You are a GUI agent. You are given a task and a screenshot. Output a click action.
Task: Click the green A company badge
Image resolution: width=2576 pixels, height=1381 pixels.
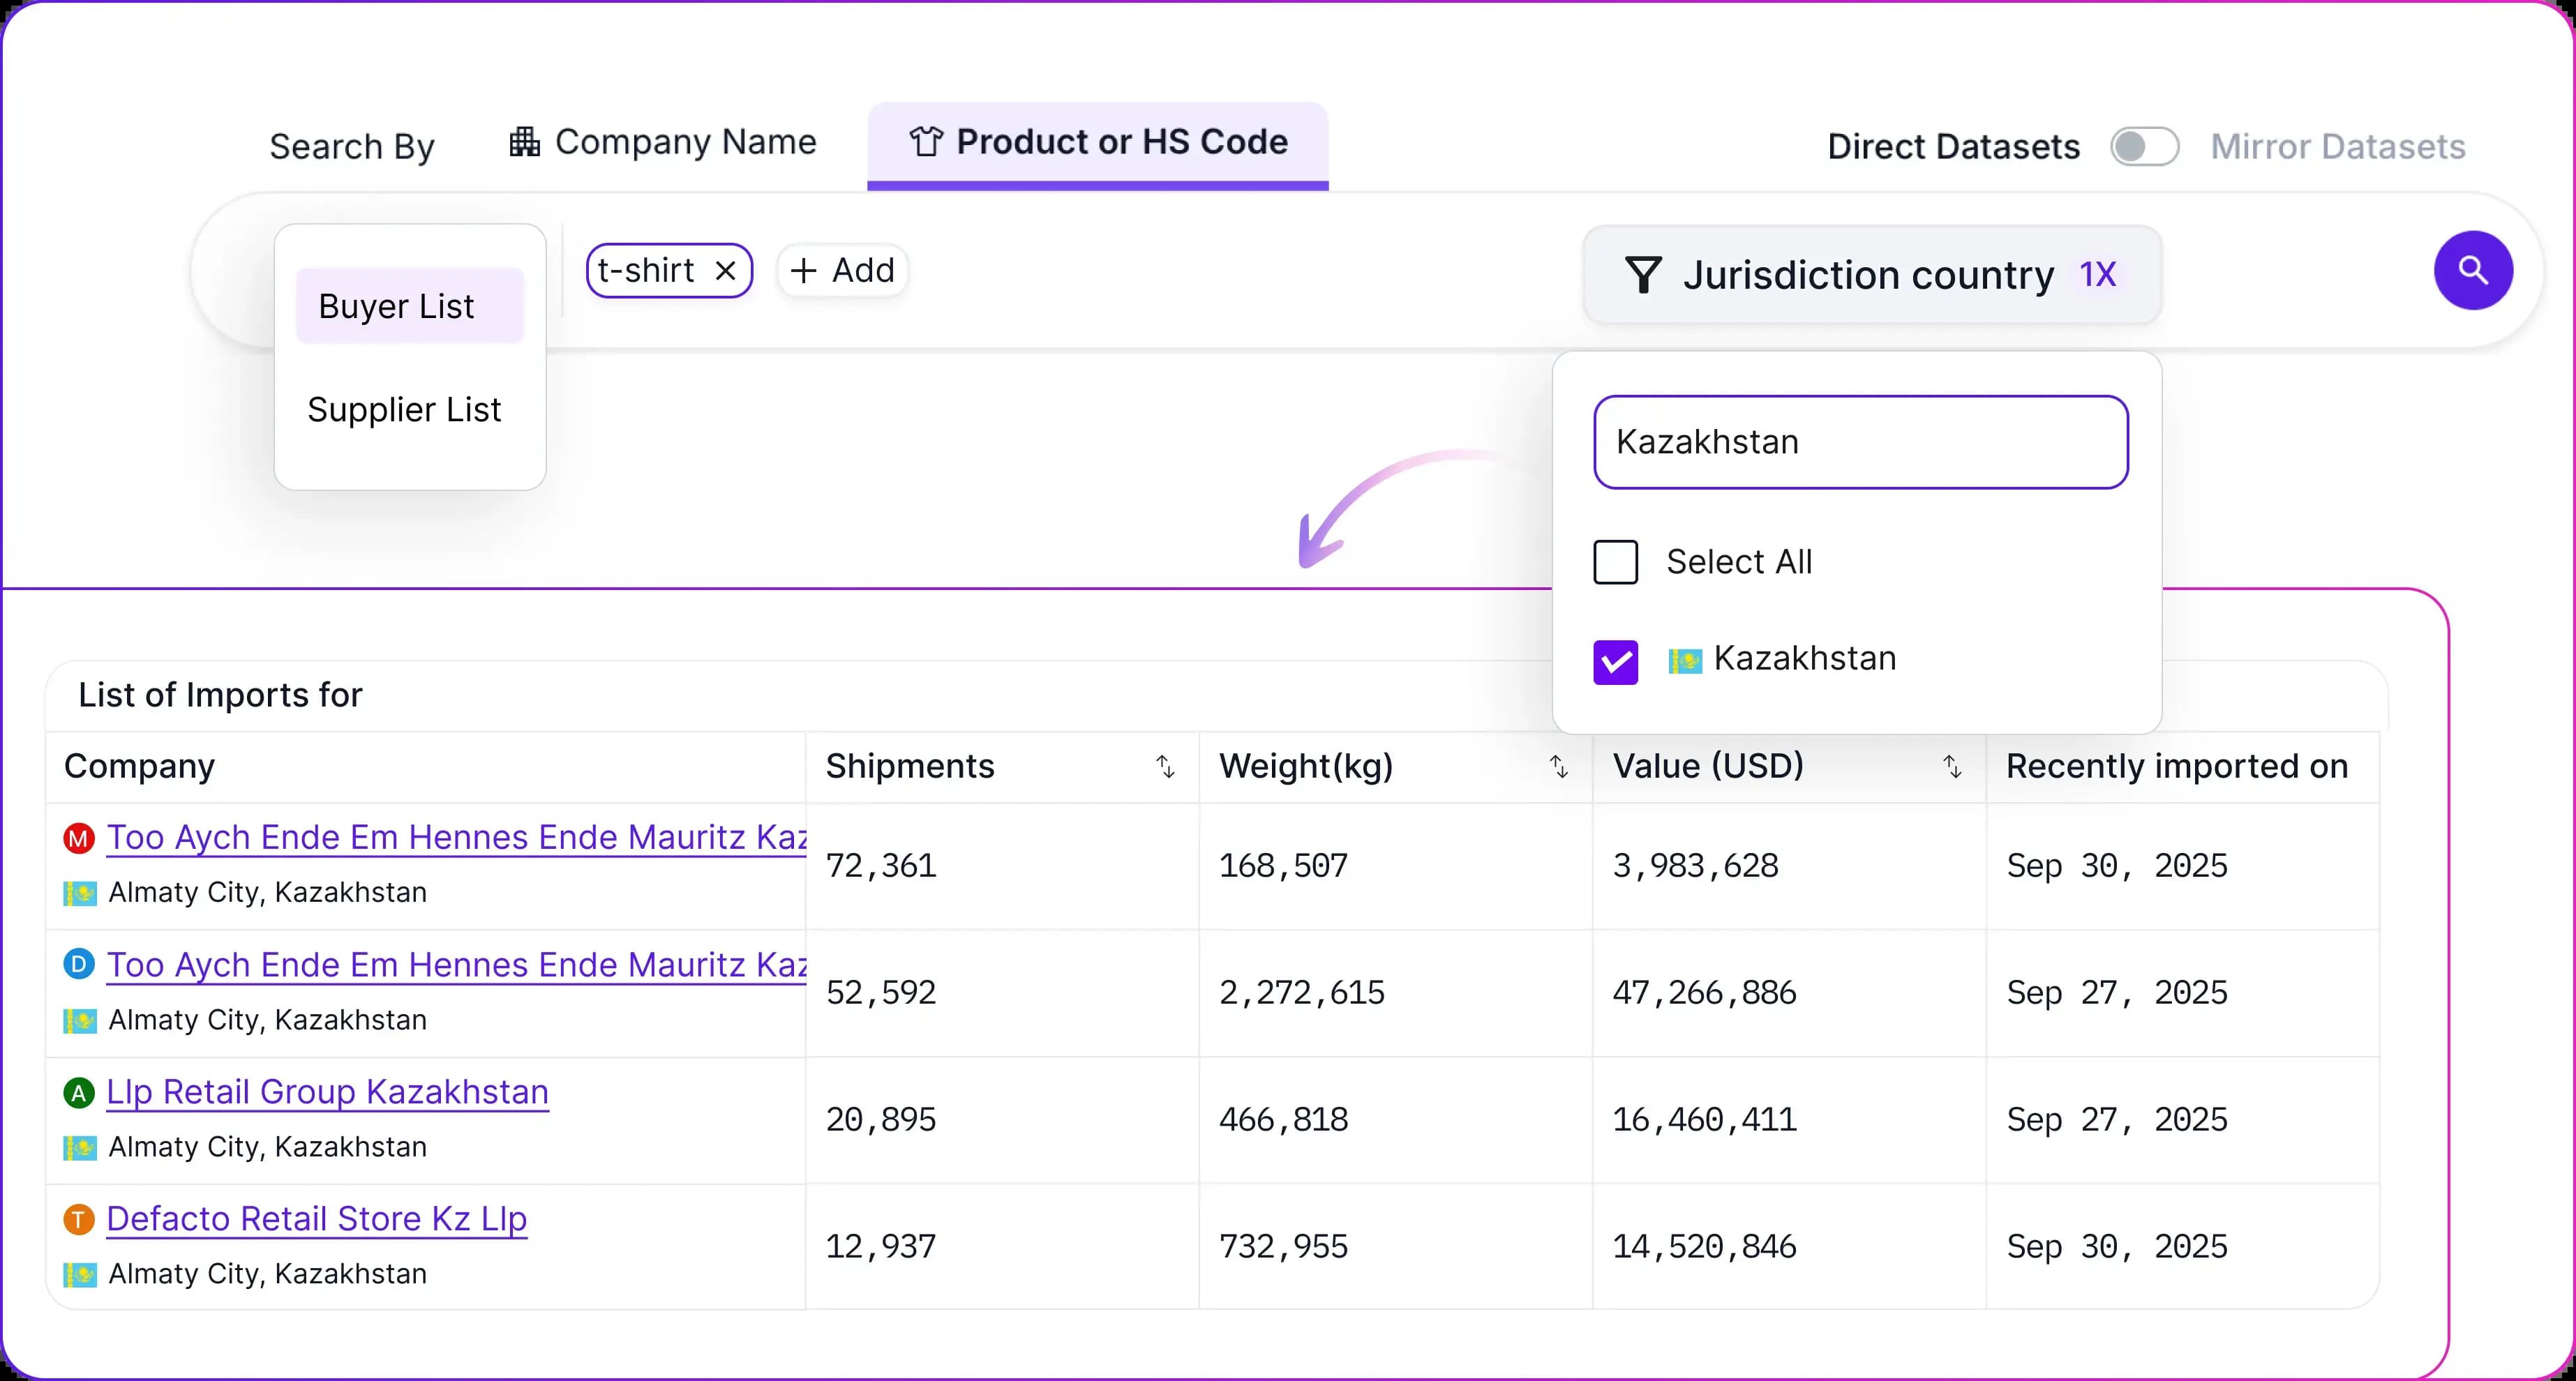point(79,1092)
